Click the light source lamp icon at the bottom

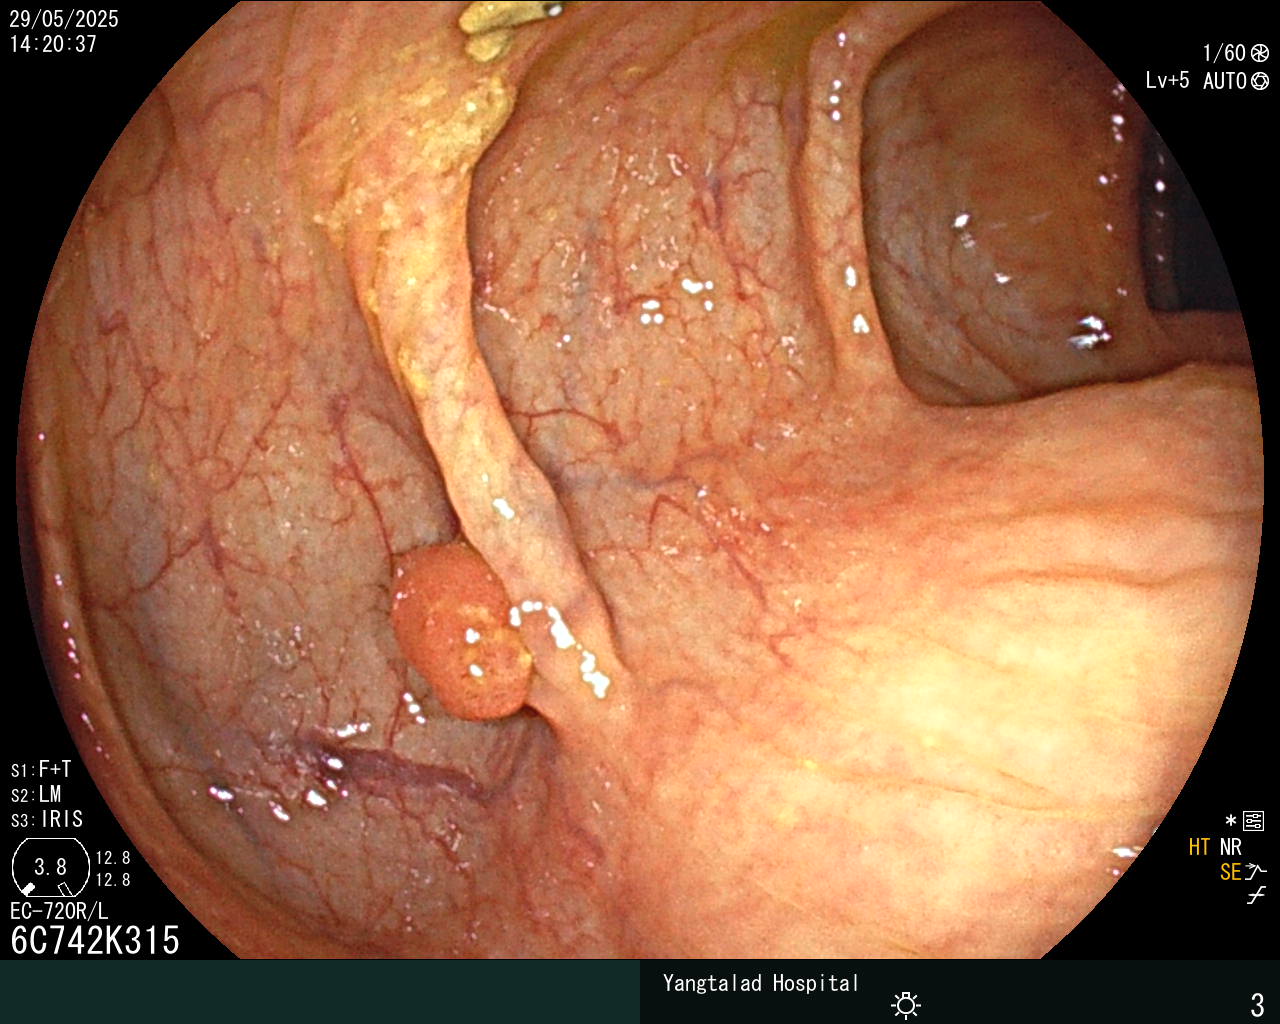[x=906, y=1005]
